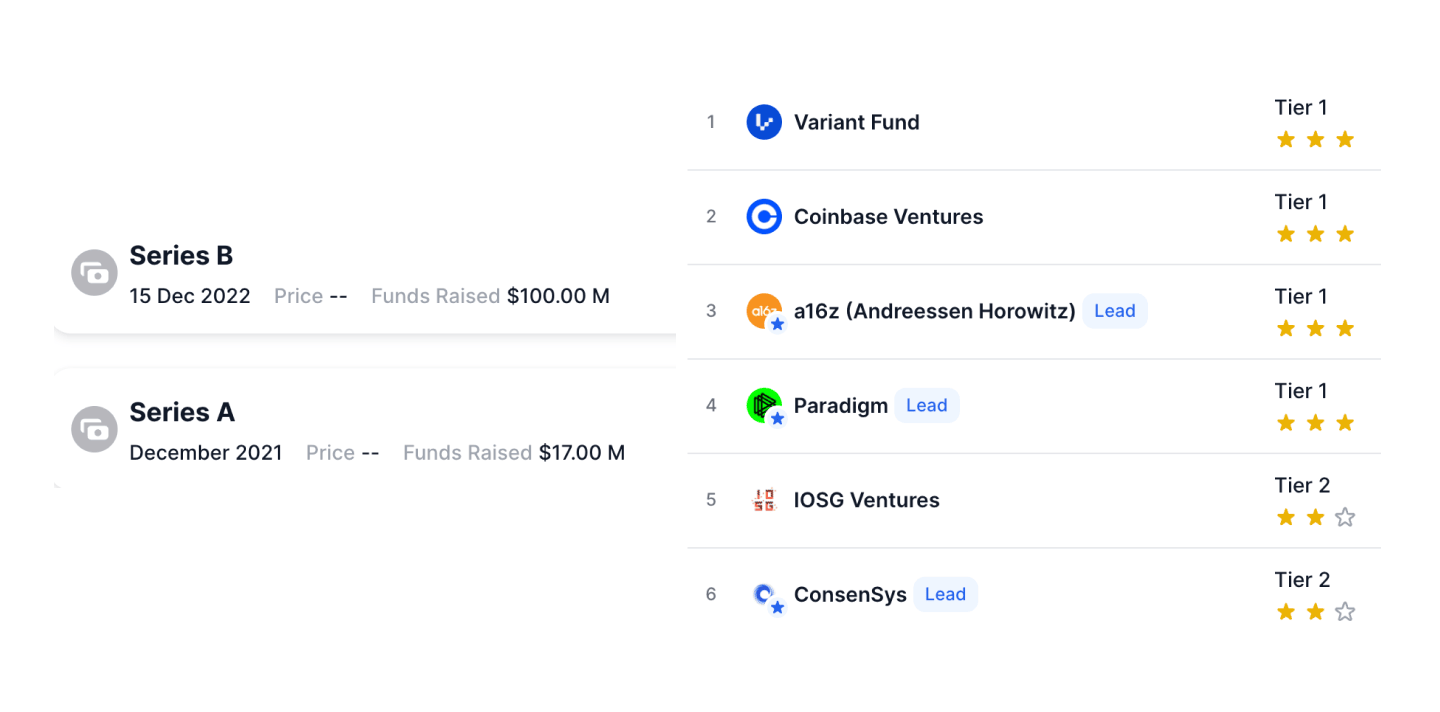Click the empty third star for ConsenSys
The width and height of the screenshot is (1440, 712).
coord(1345,611)
